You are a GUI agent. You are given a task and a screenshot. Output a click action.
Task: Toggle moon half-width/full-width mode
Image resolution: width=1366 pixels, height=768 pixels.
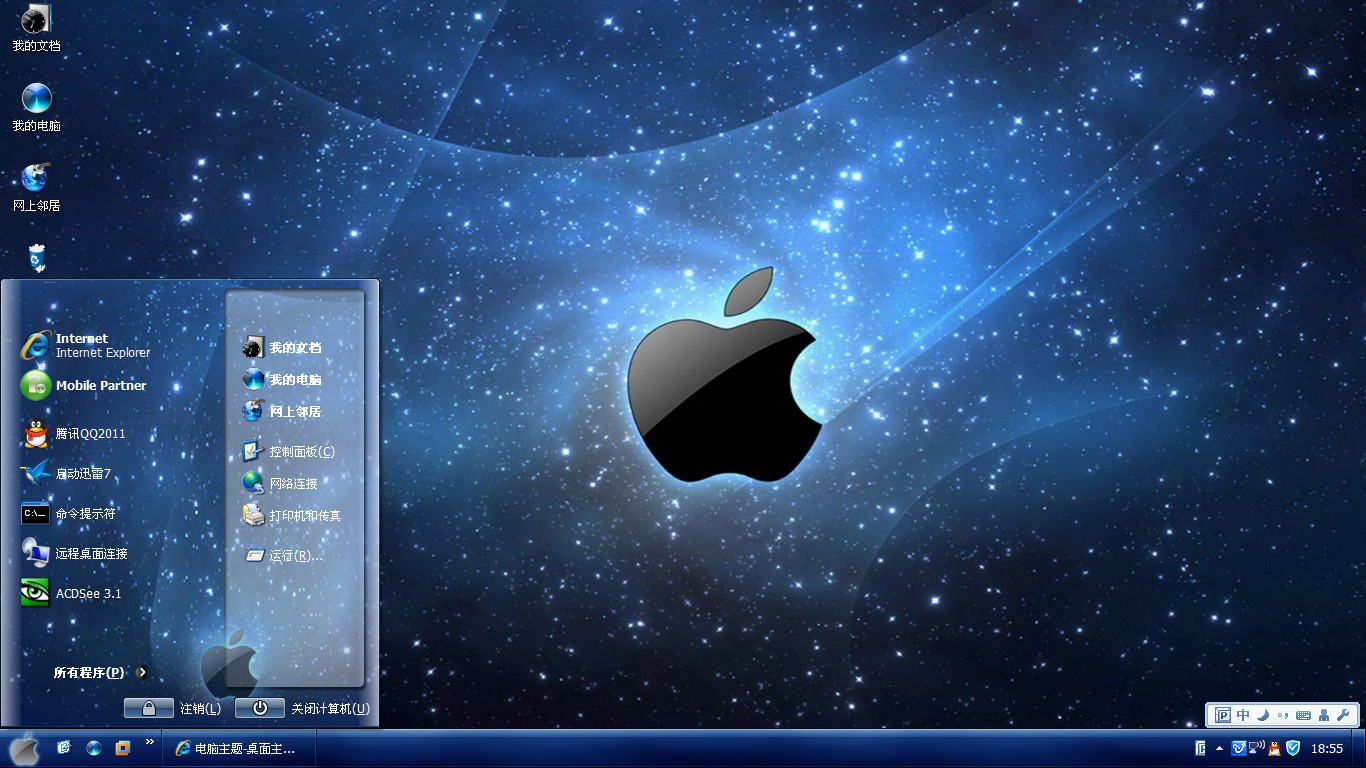1263,715
